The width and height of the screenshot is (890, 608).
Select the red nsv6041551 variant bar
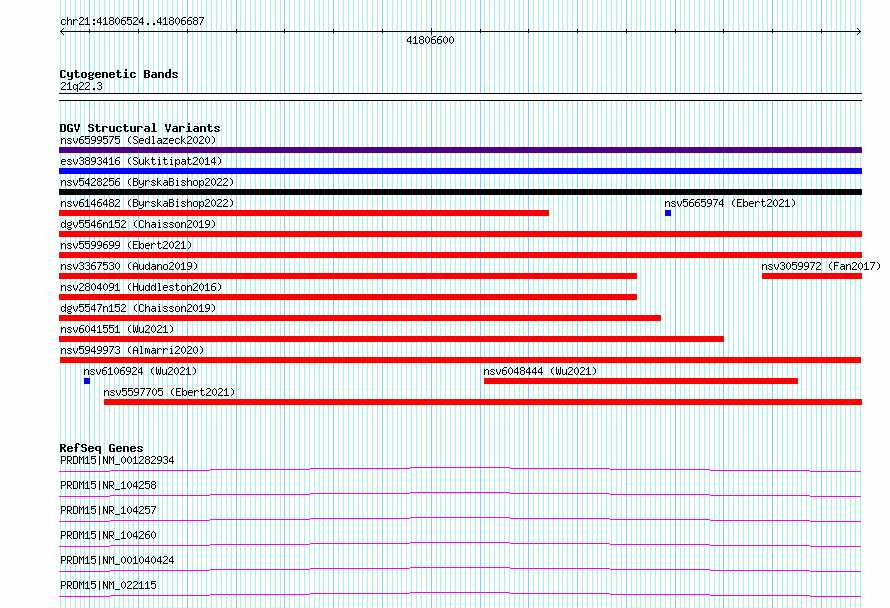(392, 339)
